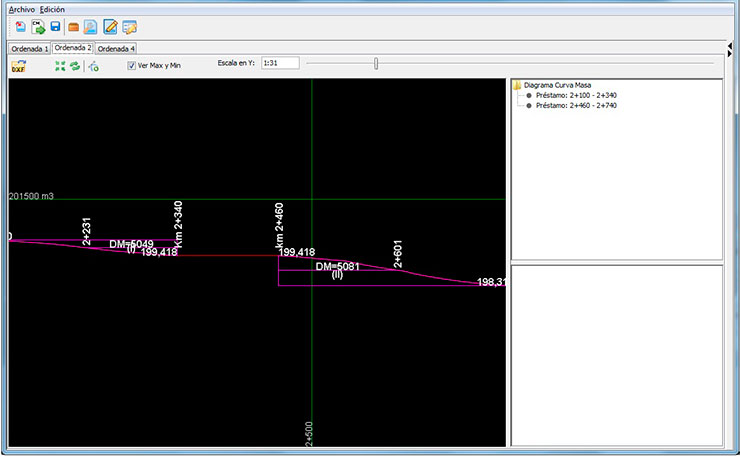Image resolution: width=740 pixels, height=457 pixels.
Task: Click the DM=5081 label in diagram
Action: pyautogui.click(x=337, y=266)
